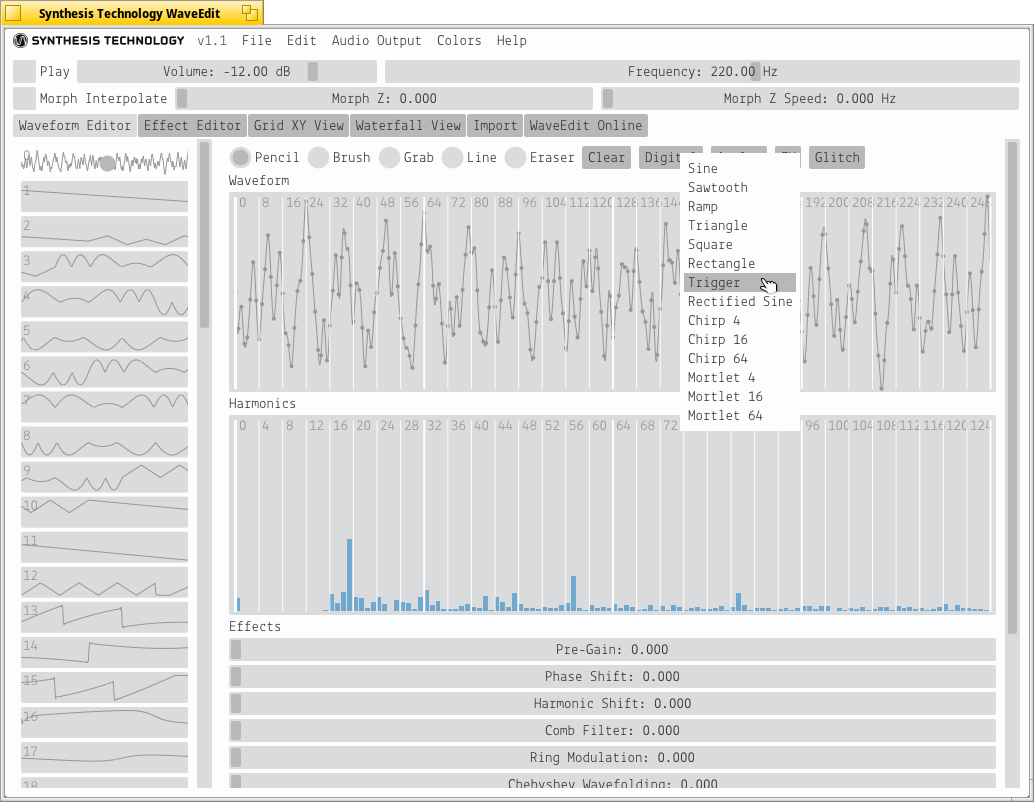Select waveform thumbnail number 15
Screen dimensions: 1034x802
pyautogui.click(x=104, y=687)
